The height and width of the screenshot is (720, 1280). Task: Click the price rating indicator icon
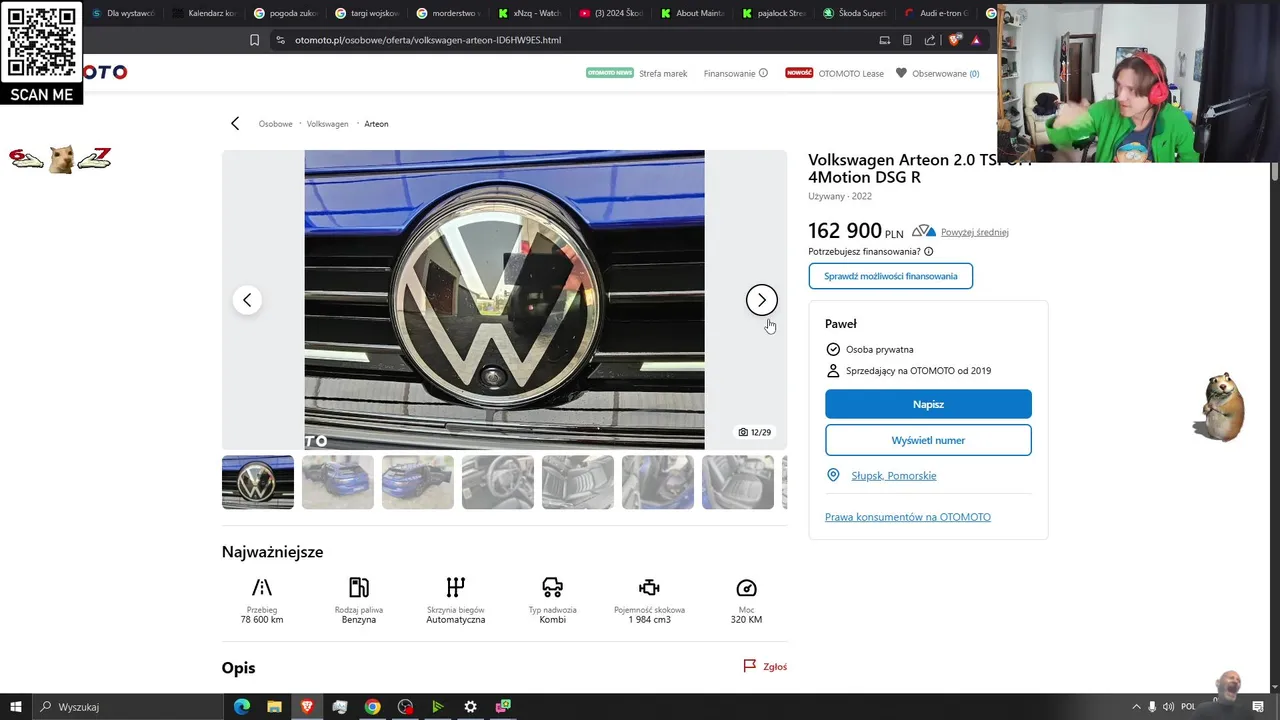coord(924,232)
